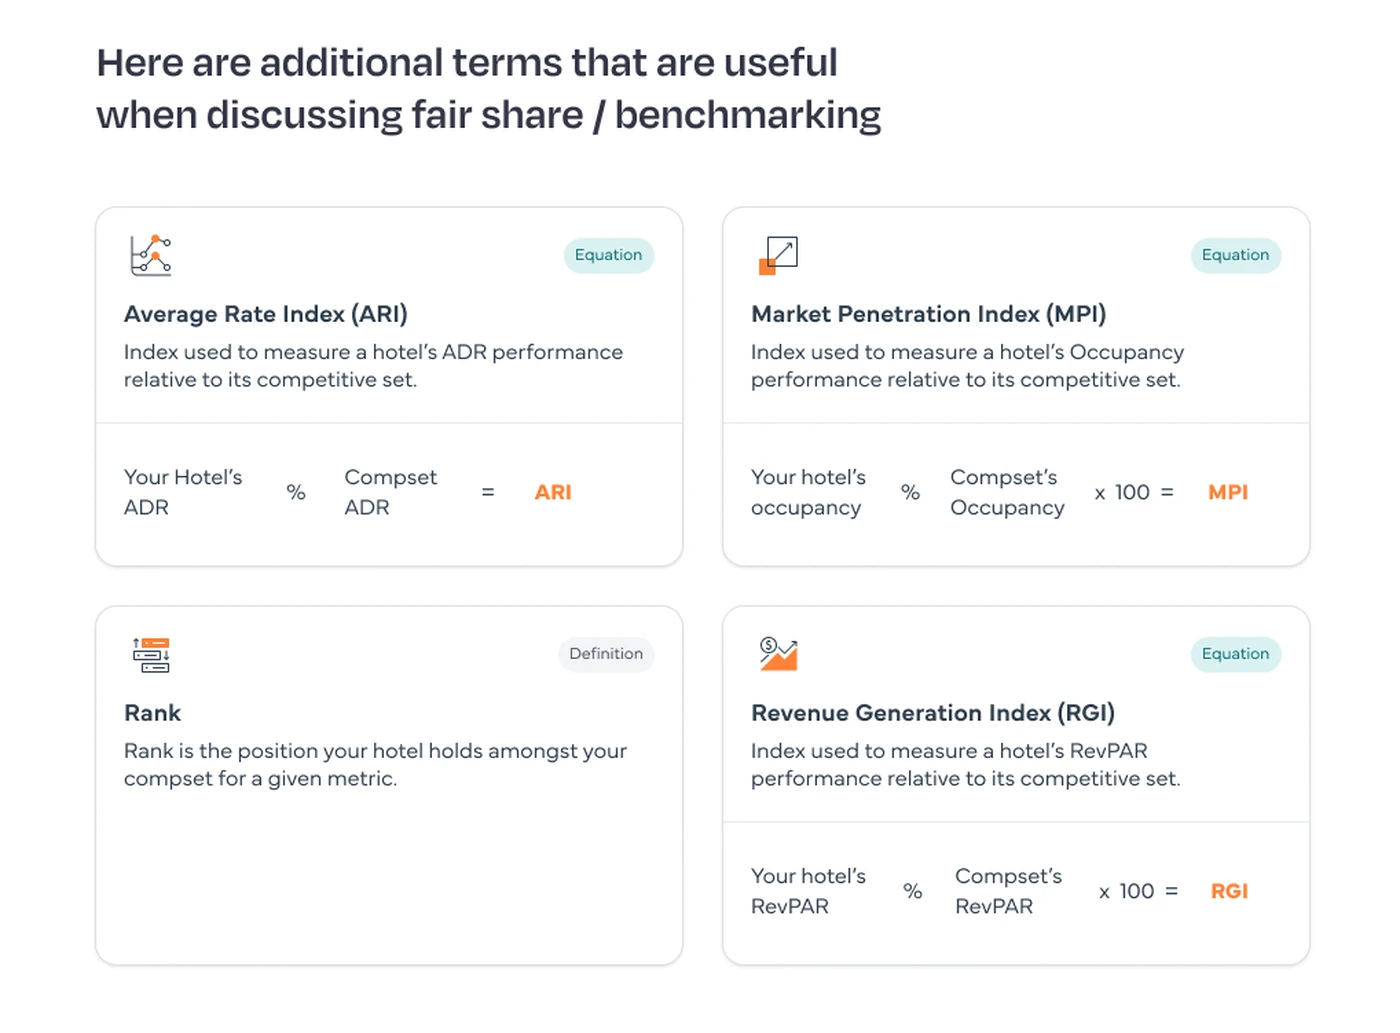This screenshot has height=1033, width=1400.
Task: Click the expand arrow icon above MPI
Action: pyautogui.click(x=778, y=255)
